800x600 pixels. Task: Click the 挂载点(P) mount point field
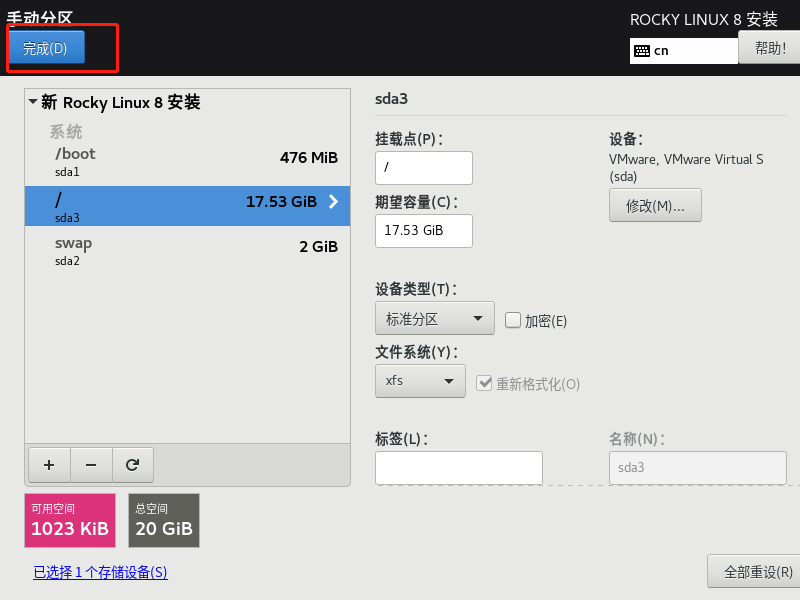coord(423,168)
